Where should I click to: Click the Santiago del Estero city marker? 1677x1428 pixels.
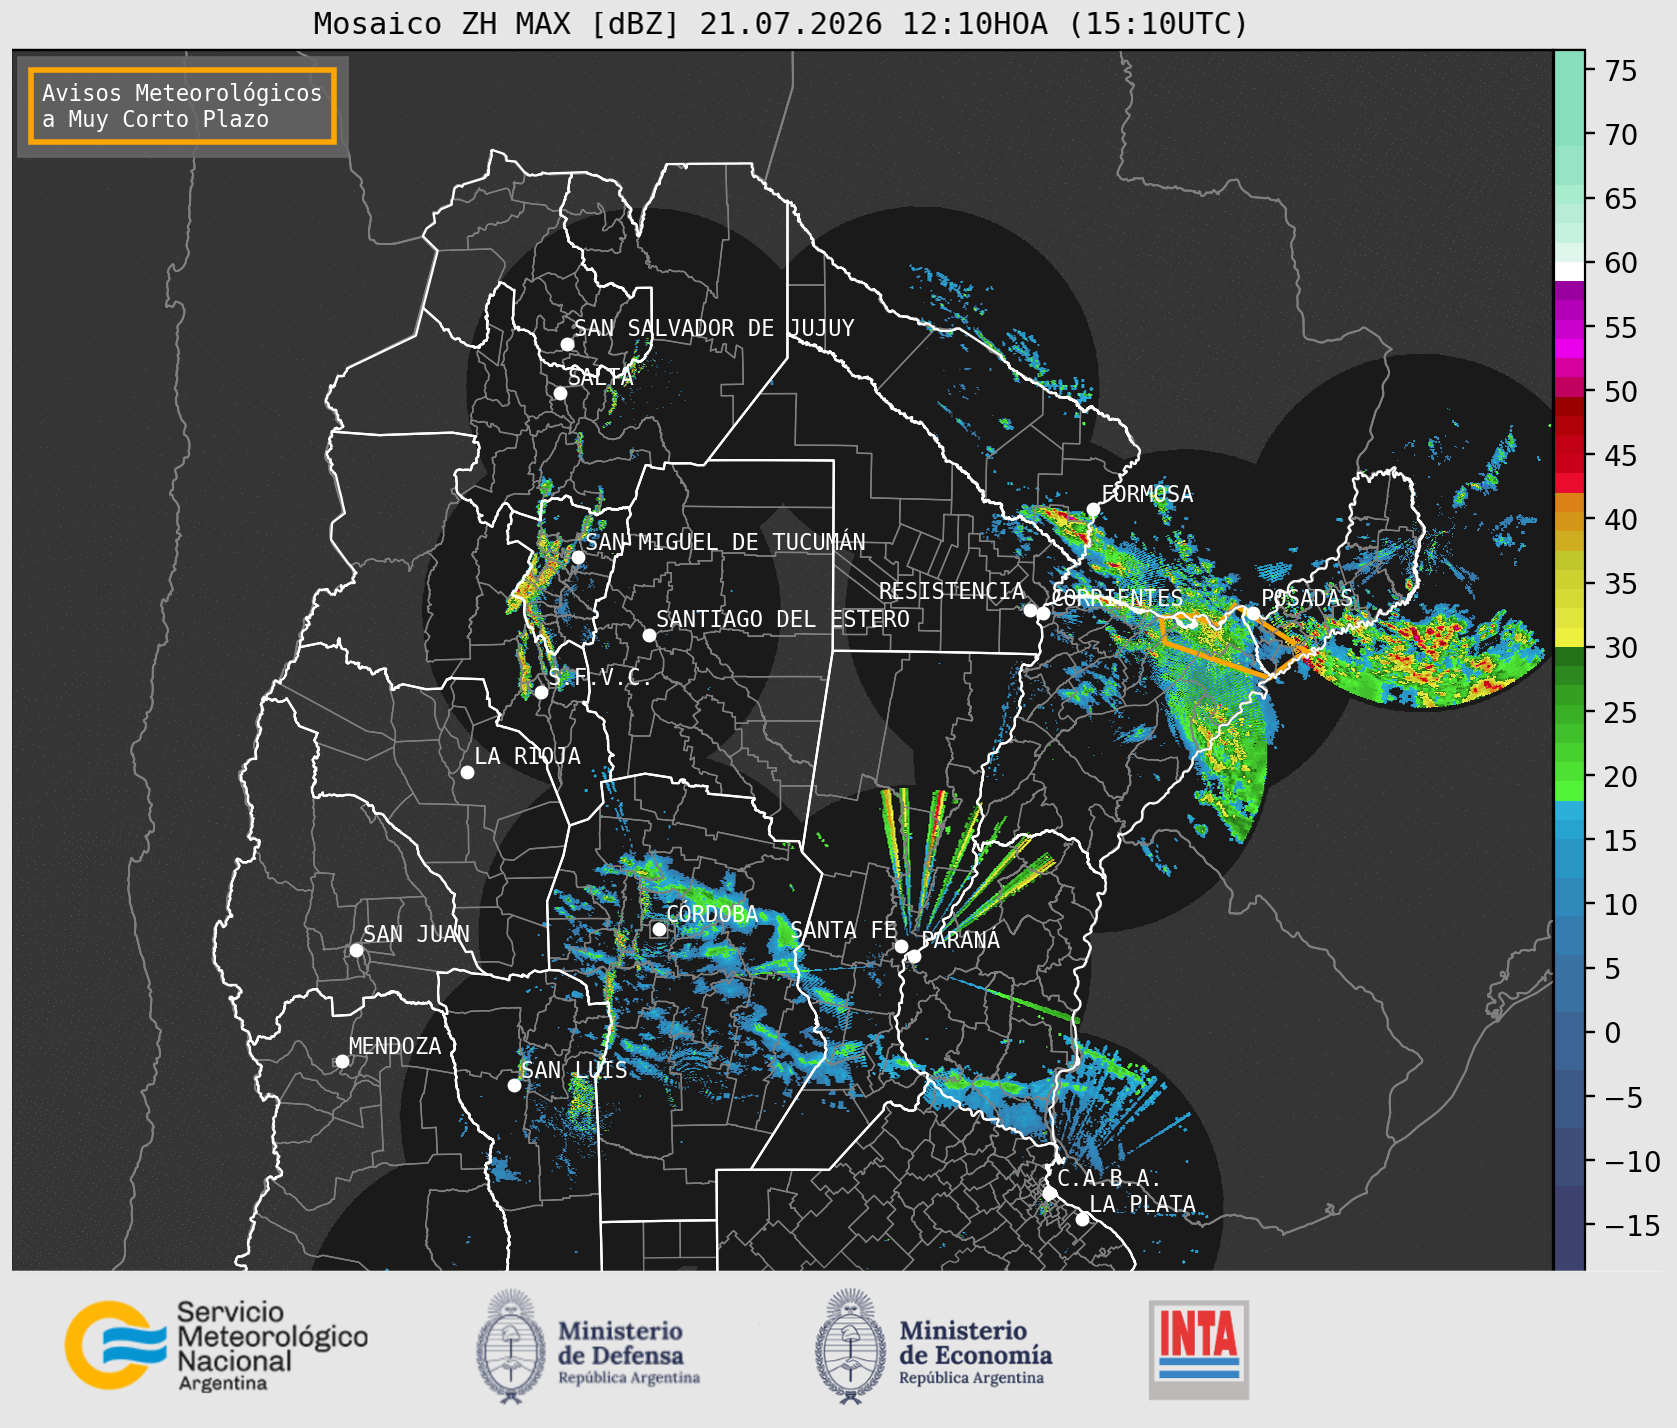[649, 635]
